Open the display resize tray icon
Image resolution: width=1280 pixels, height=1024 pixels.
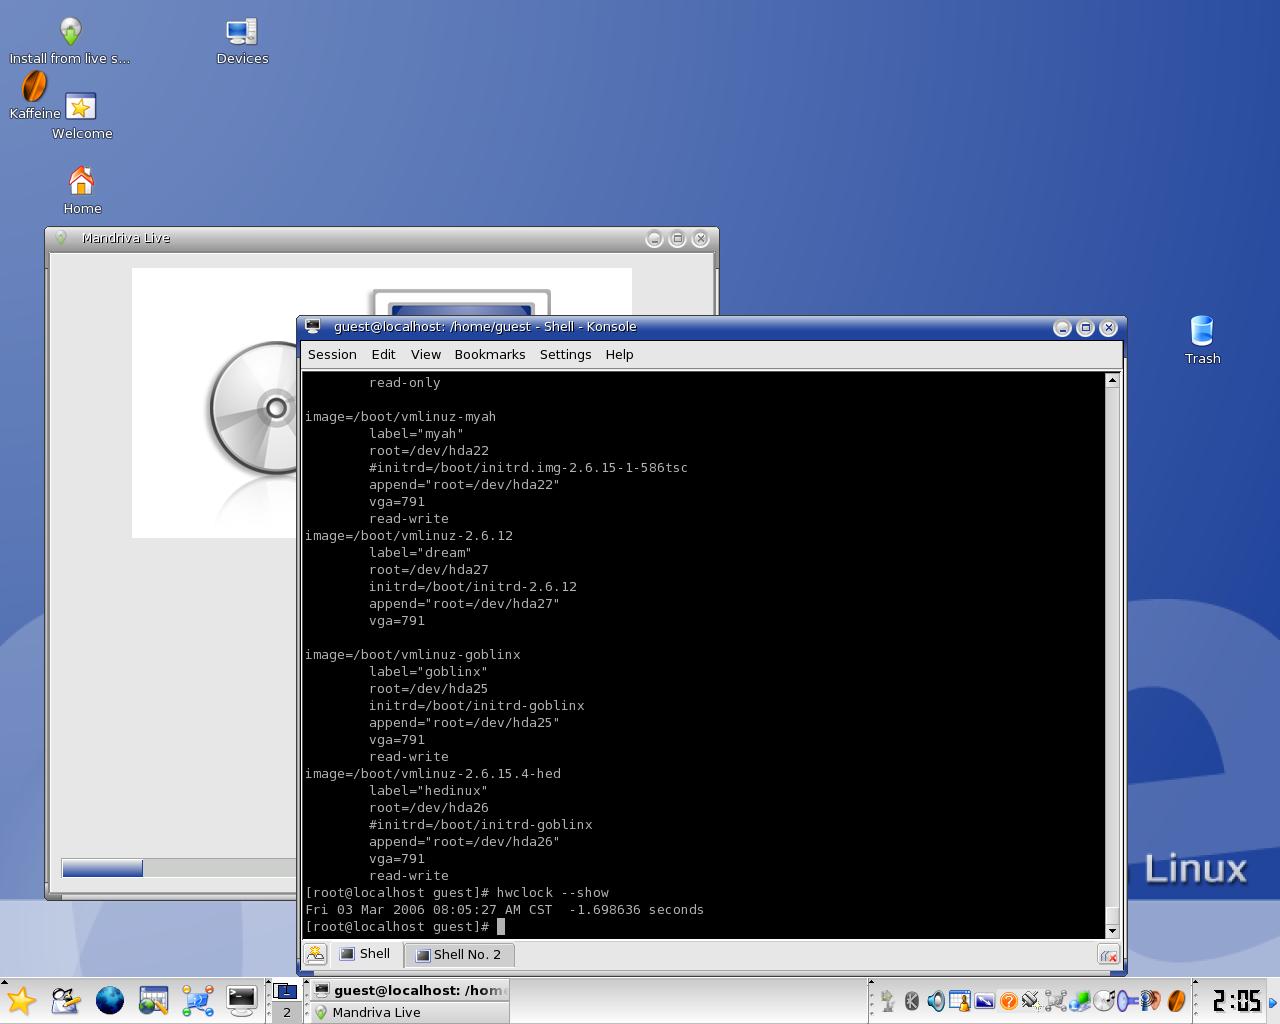point(985,1001)
